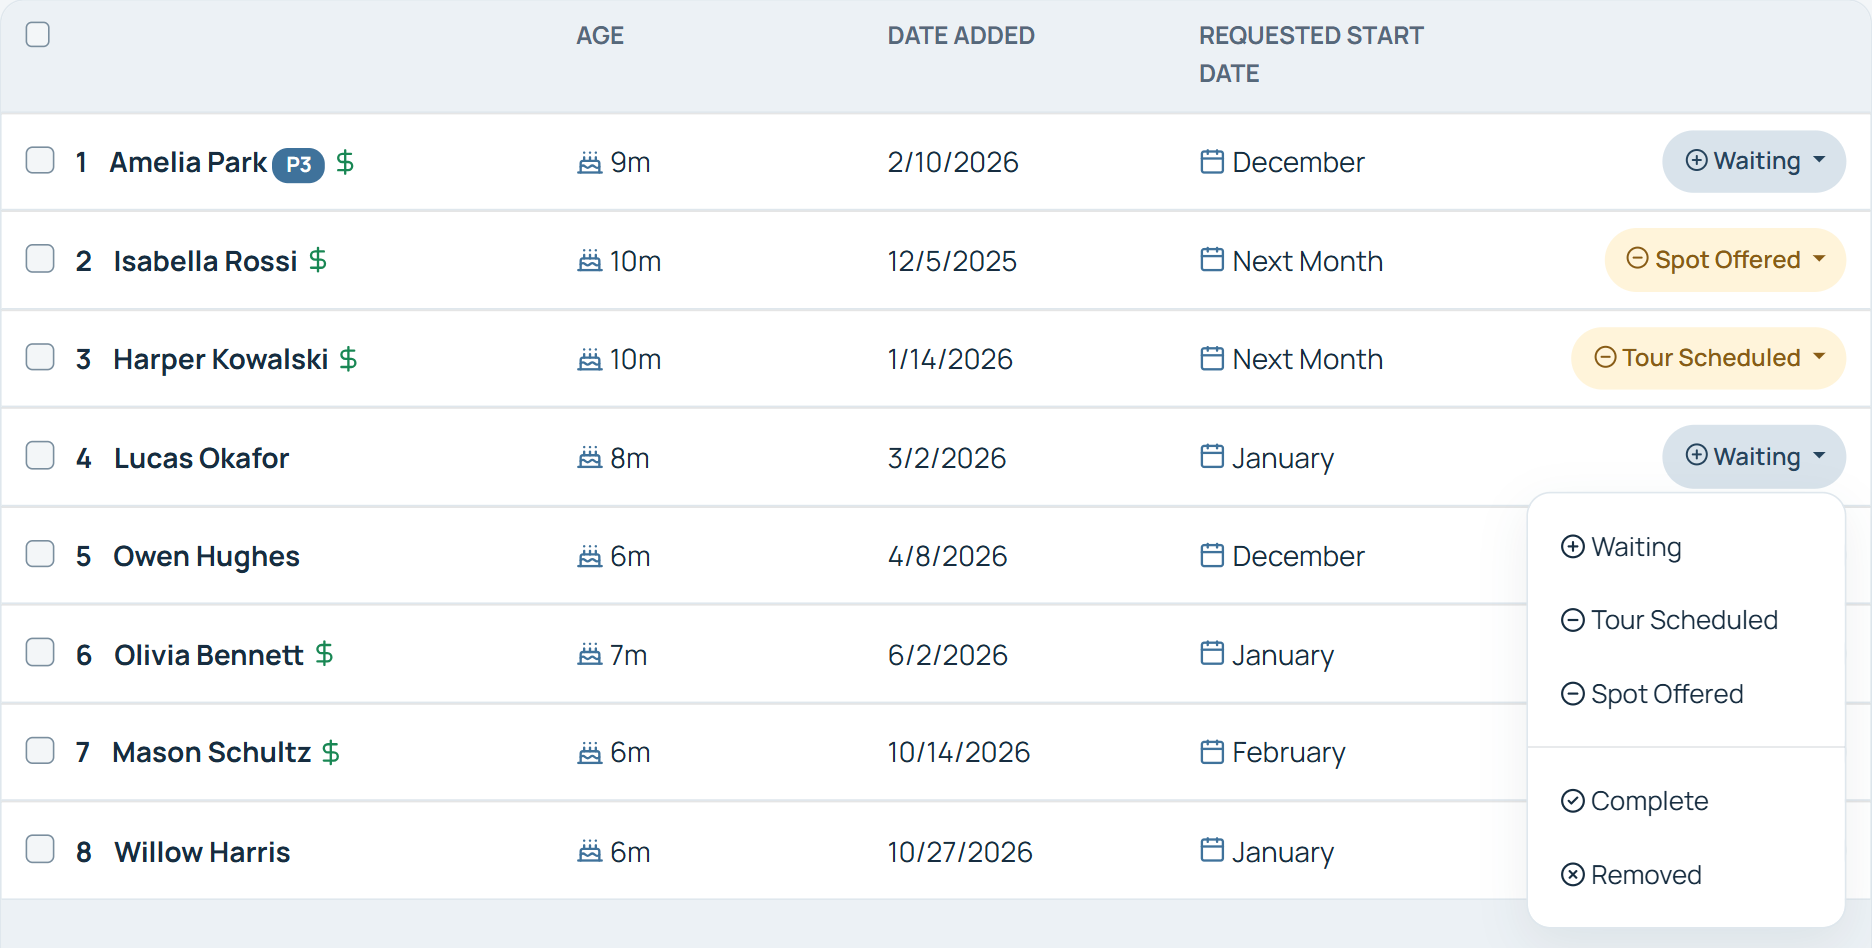1872x948 pixels.
Task: Tick the checkbox for Willow Harris
Action: click(x=40, y=849)
